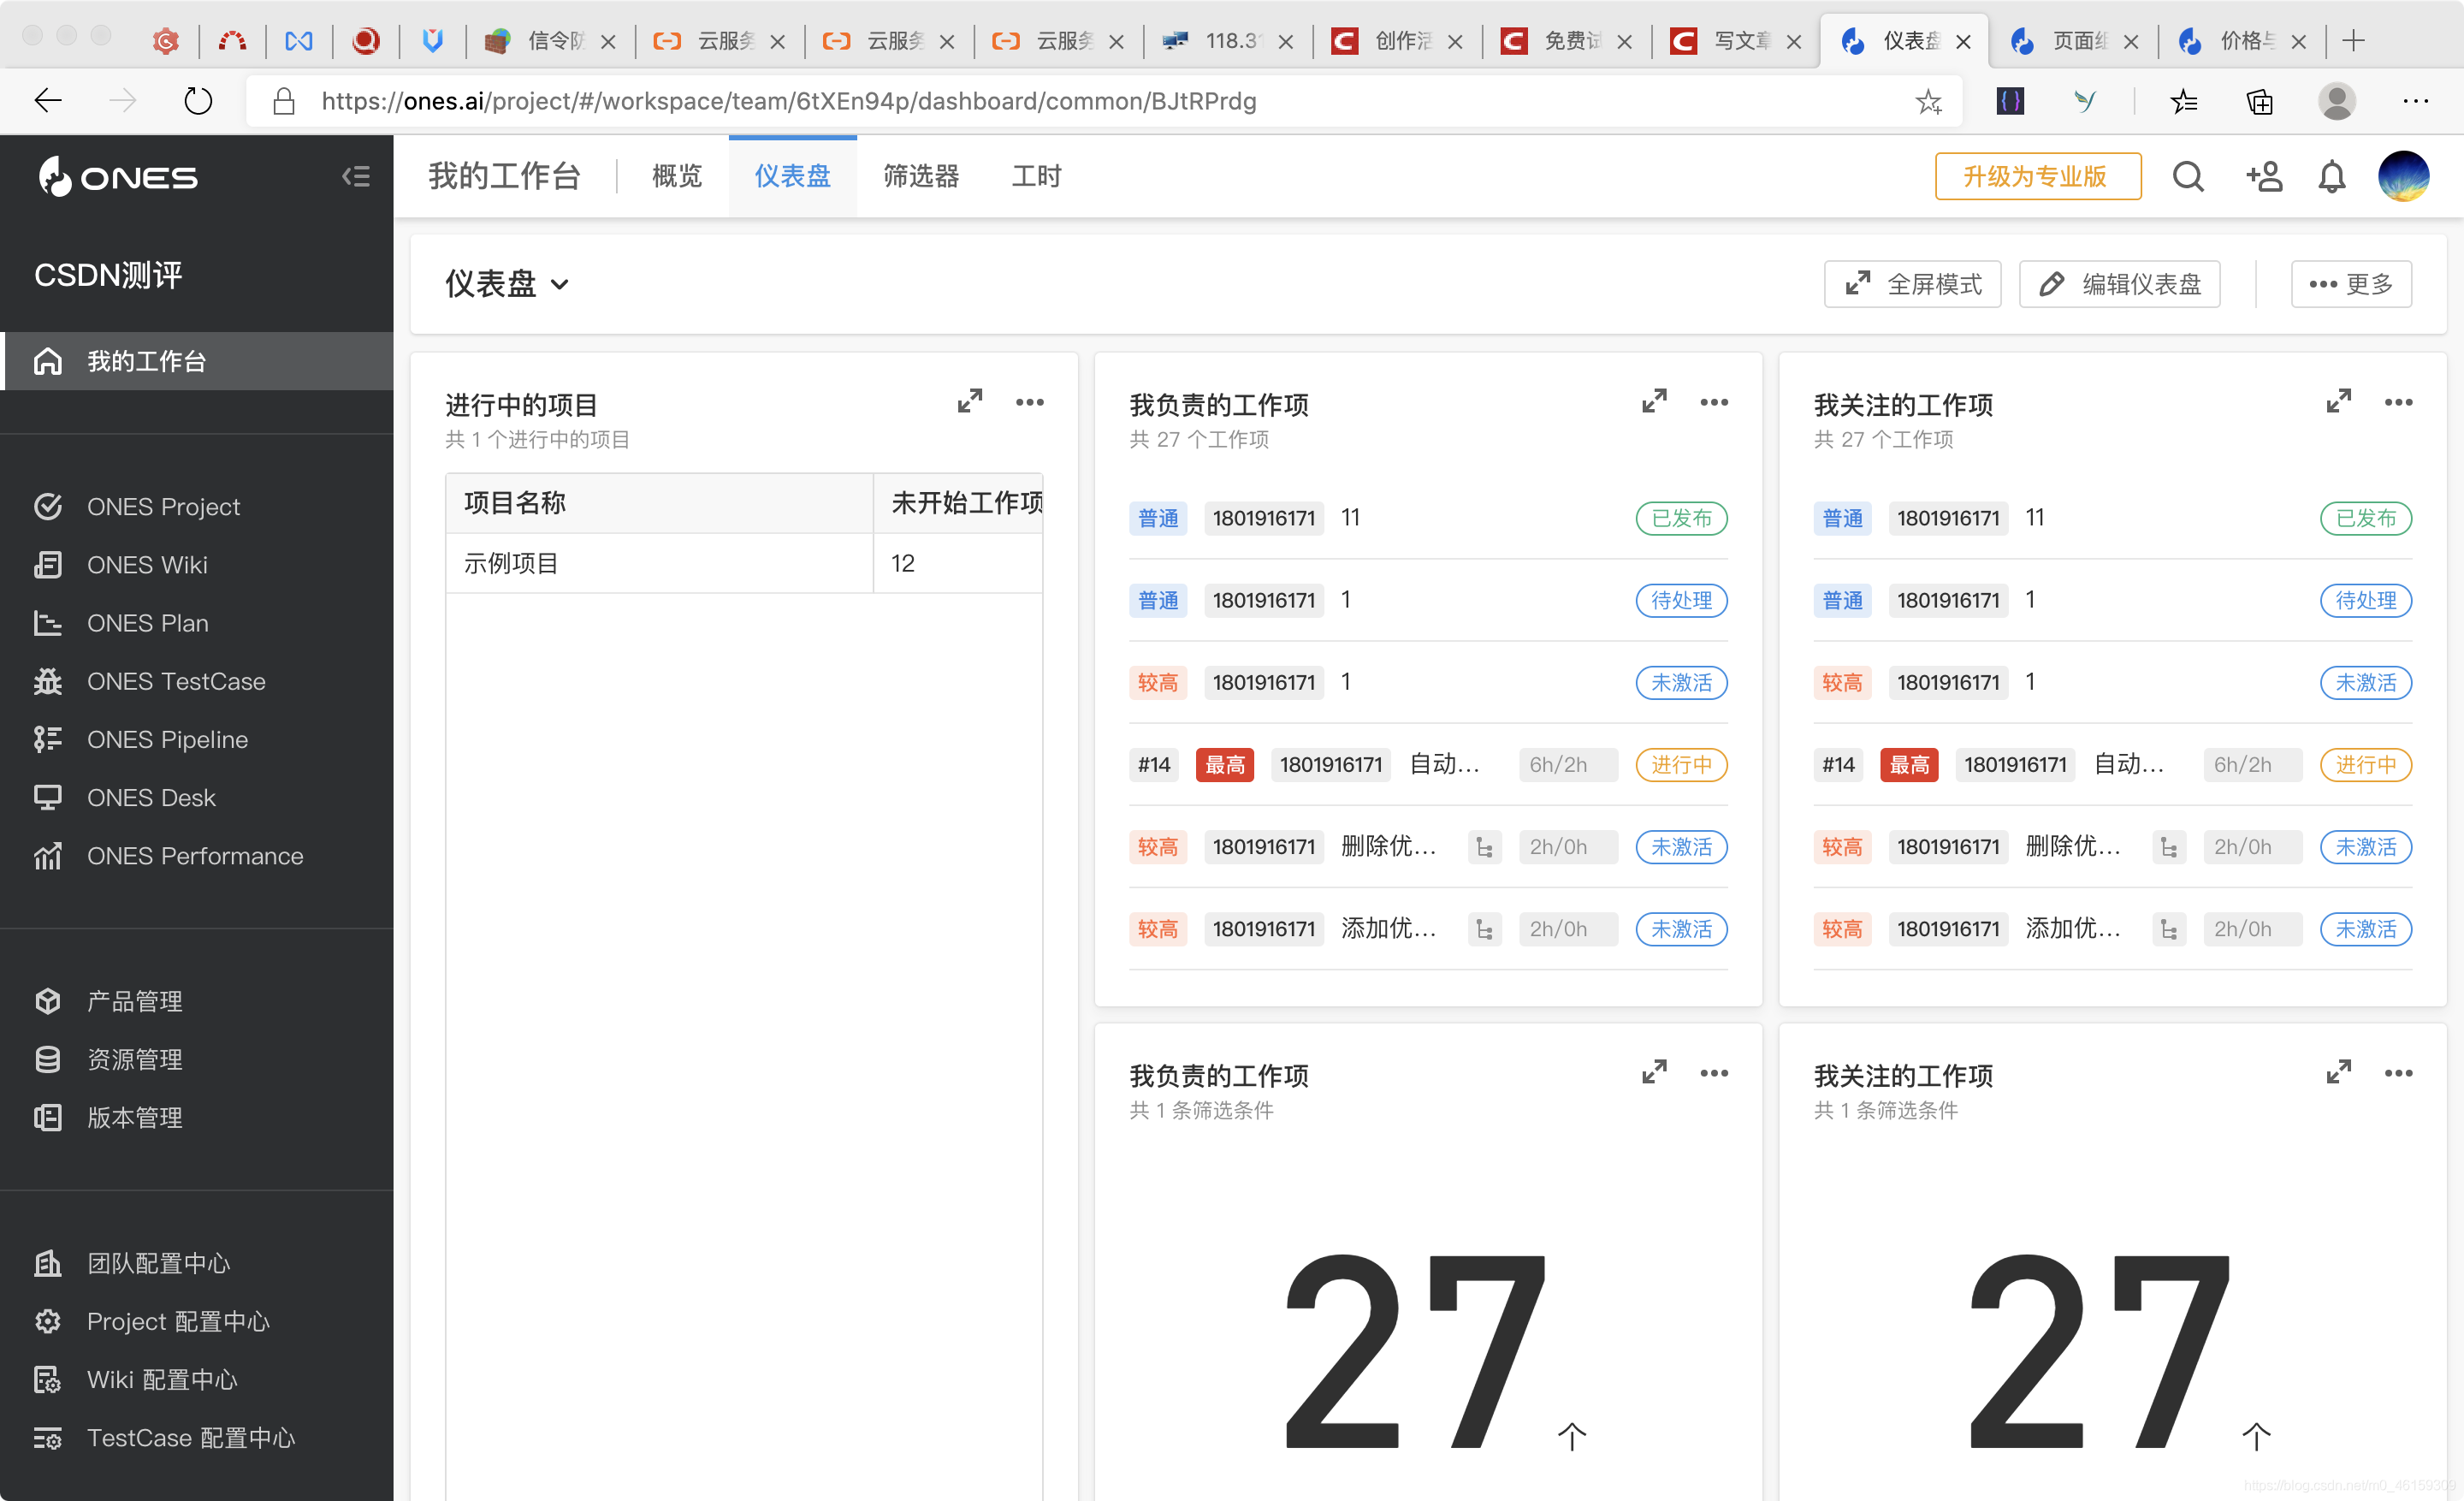Open Wiki 配置中心 in the sidebar
Screen dimensions: 2464x1501
pyautogui.click(x=162, y=1380)
